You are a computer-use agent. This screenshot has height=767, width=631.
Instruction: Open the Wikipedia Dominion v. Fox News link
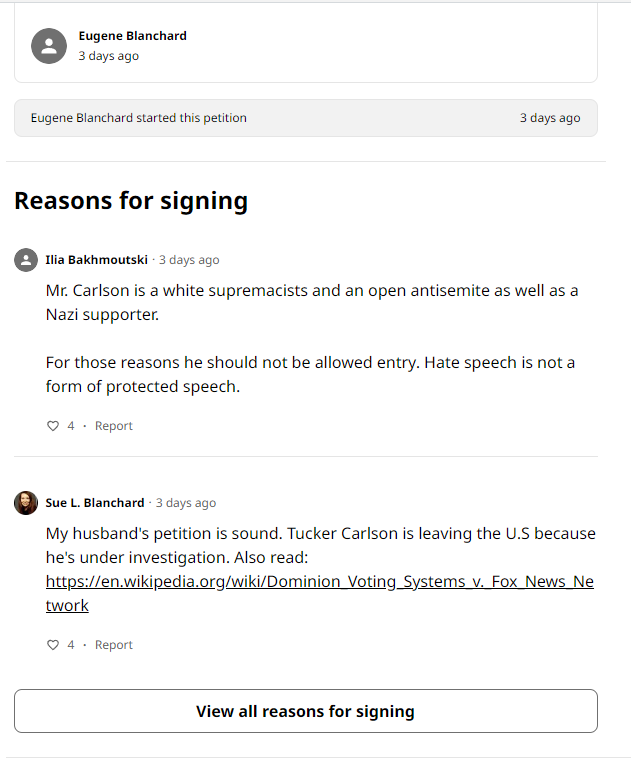[319, 582]
